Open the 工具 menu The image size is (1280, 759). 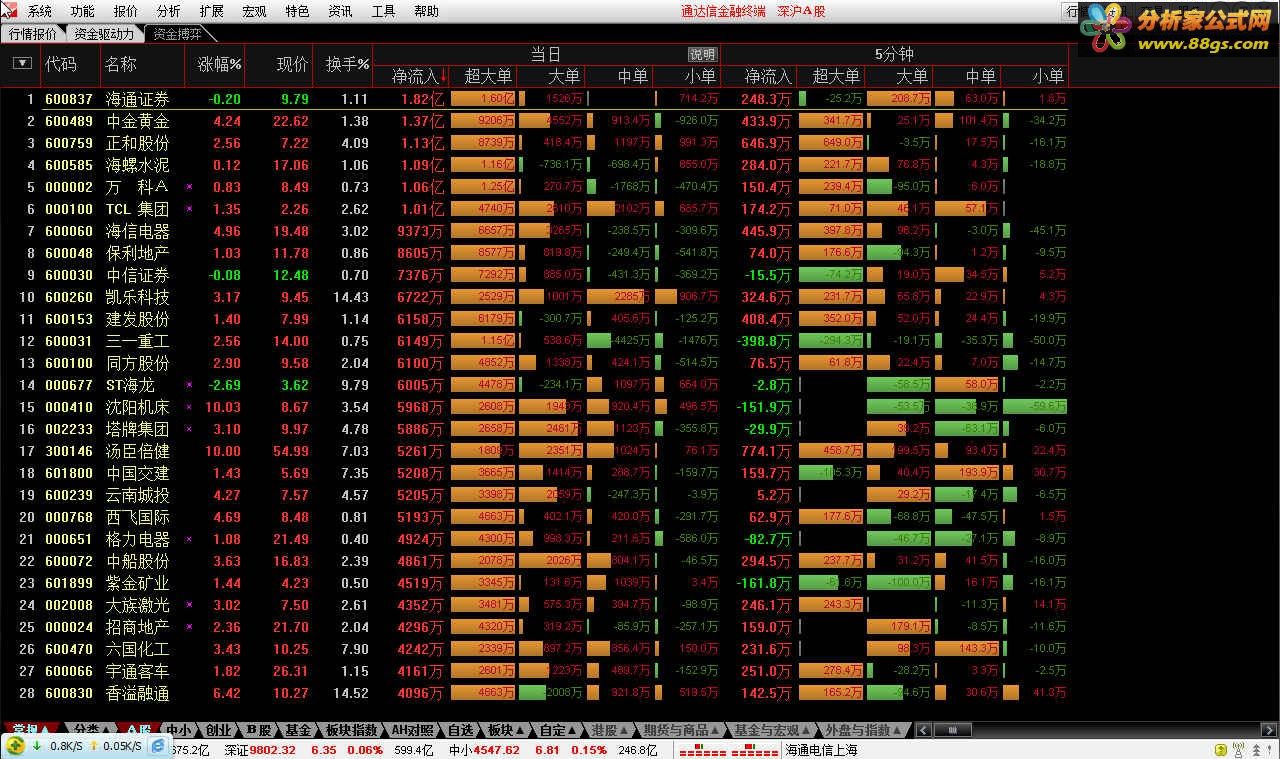coord(383,11)
